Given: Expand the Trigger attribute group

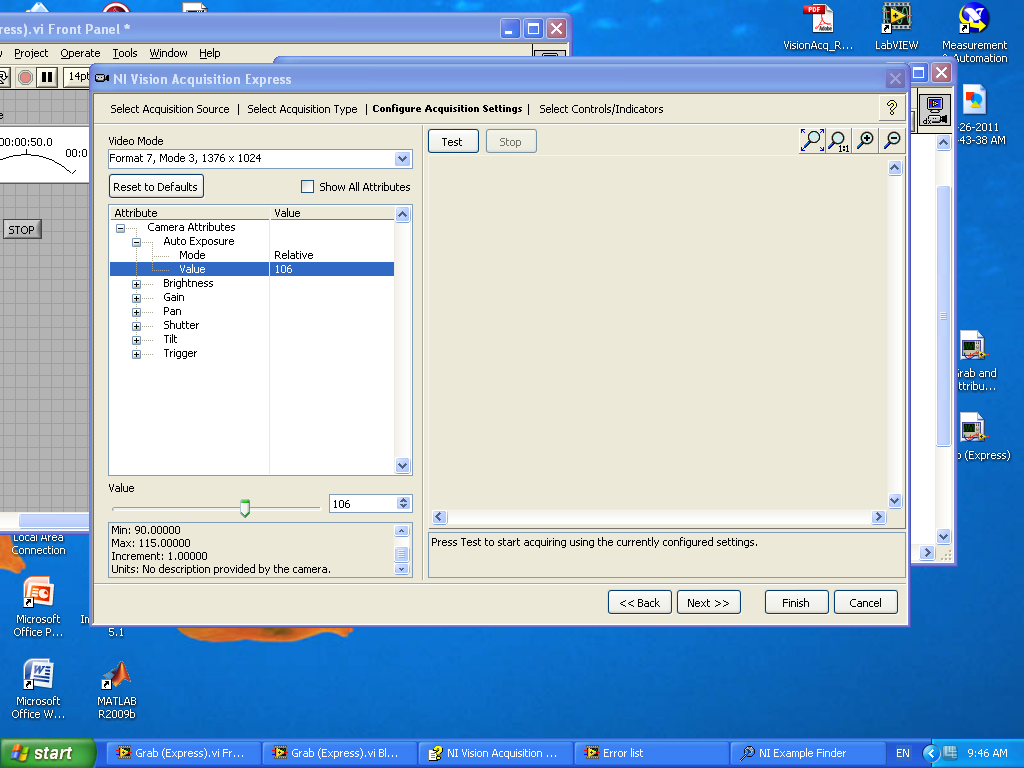Looking at the screenshot, I should 136,353.
